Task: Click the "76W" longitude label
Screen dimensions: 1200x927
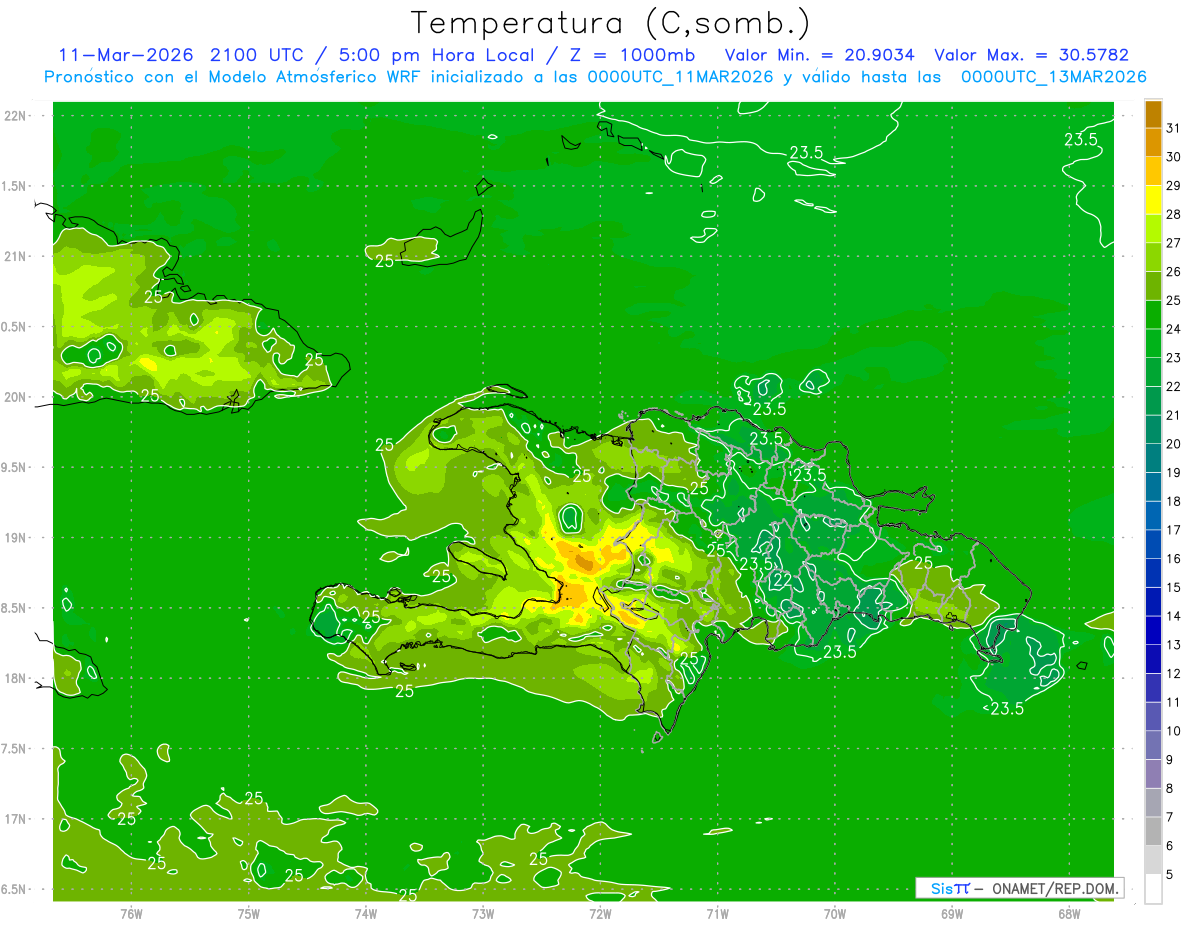Action: (x=131, y=914)
